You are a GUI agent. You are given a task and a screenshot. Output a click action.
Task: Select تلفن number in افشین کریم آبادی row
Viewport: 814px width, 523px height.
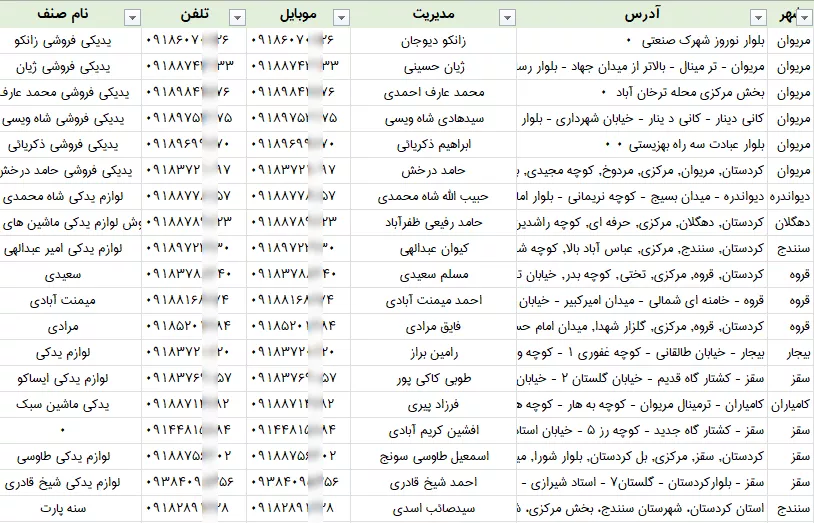(194, 430)
